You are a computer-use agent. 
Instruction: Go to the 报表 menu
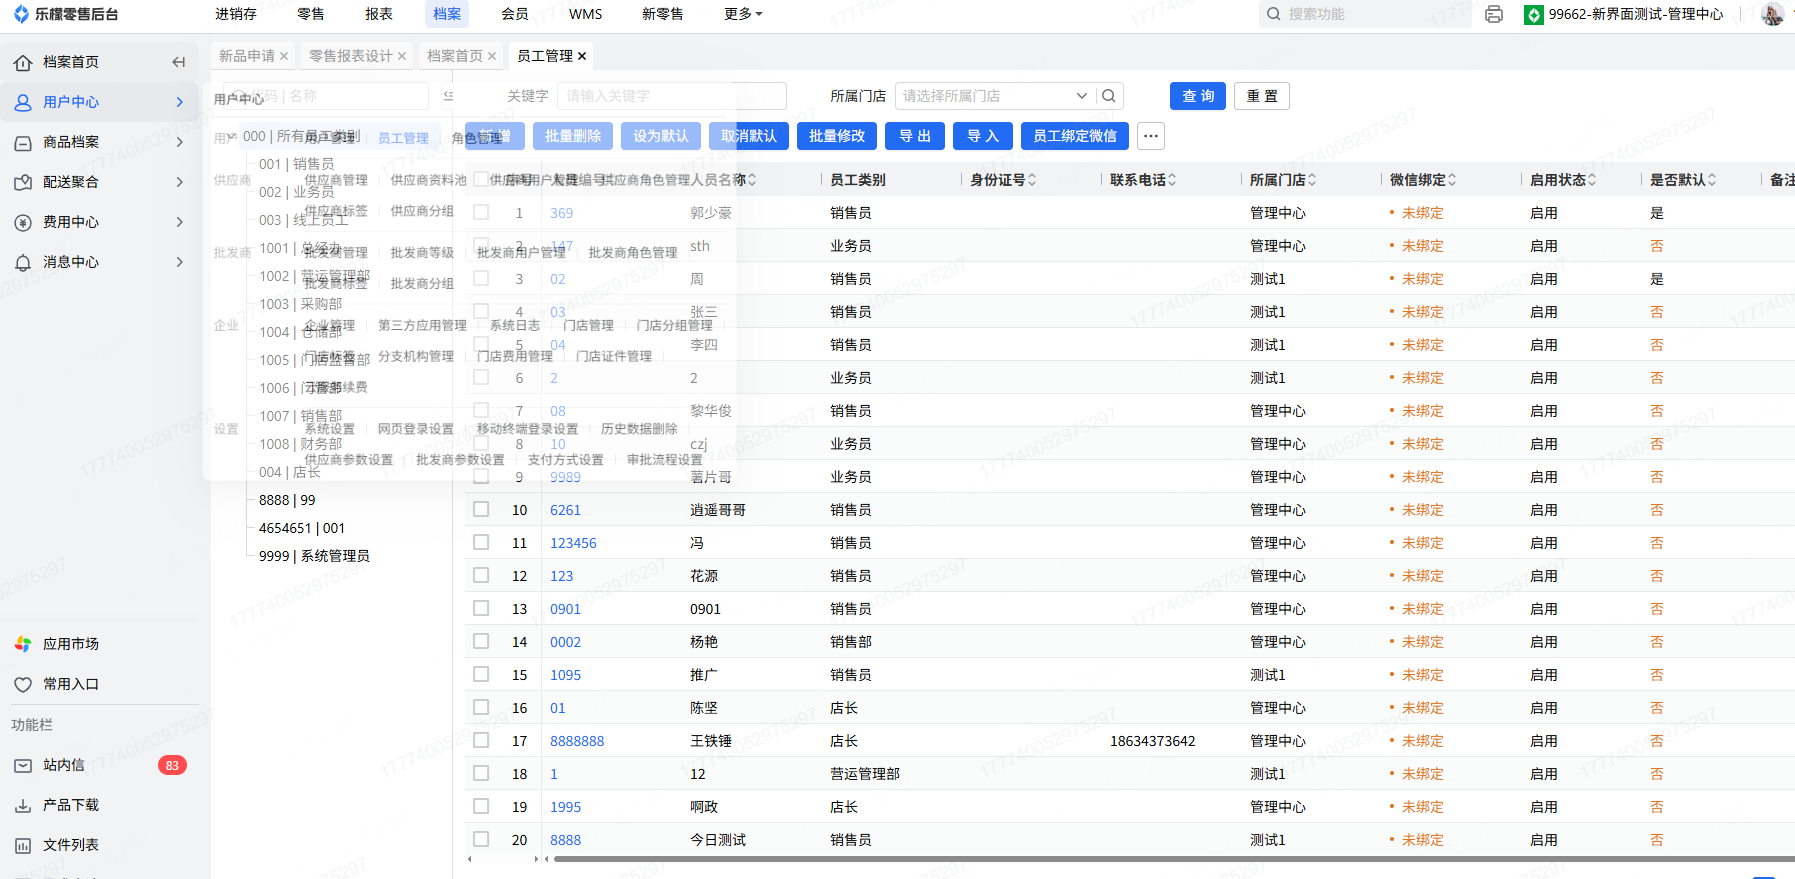click(379, 14)
